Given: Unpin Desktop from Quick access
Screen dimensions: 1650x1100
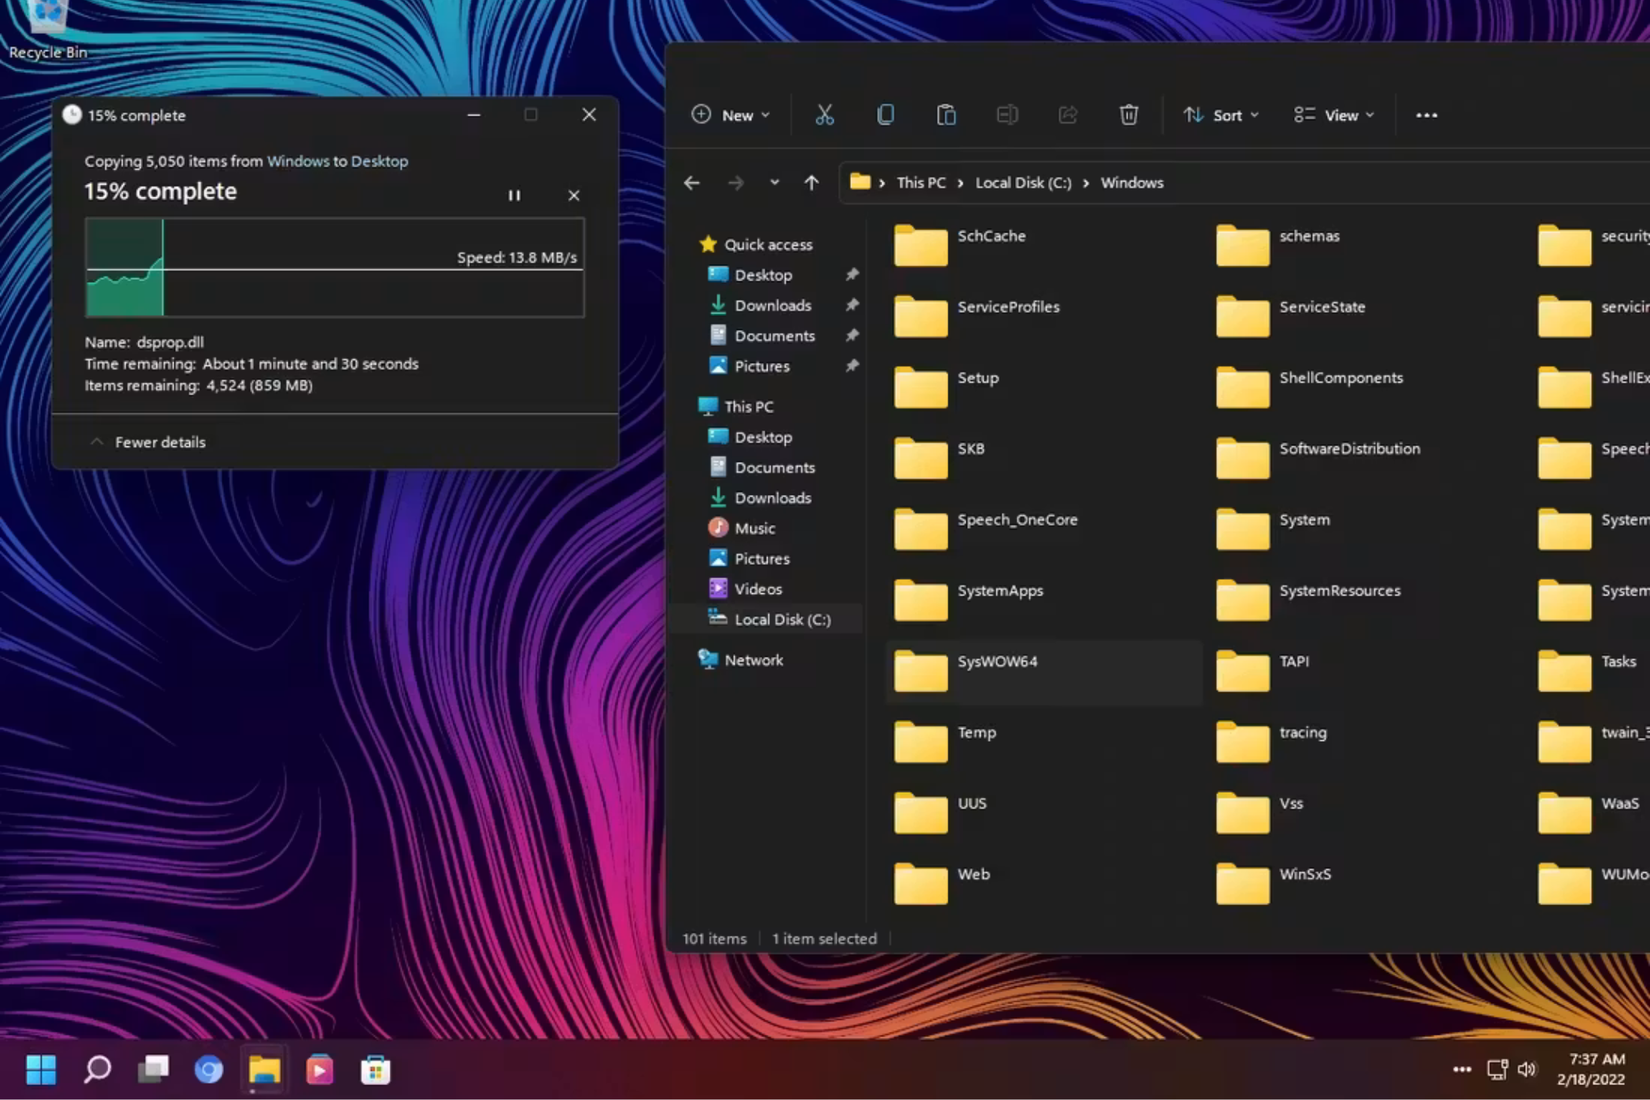Looking at the screenshot, I should click(852, 275).
